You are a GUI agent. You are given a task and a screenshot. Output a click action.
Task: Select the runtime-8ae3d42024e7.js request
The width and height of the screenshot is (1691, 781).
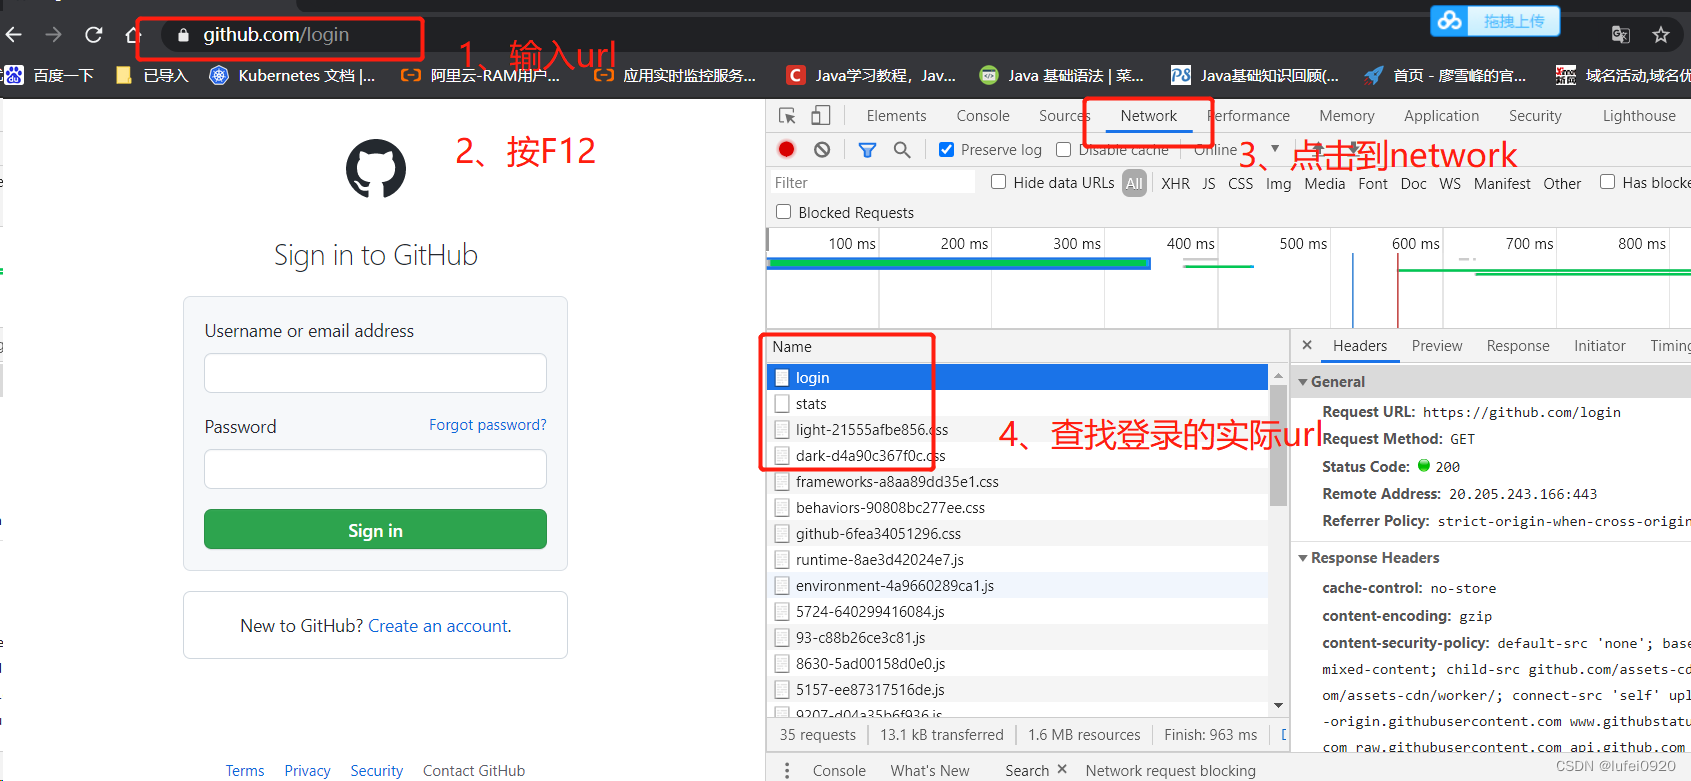[1017, 560]
